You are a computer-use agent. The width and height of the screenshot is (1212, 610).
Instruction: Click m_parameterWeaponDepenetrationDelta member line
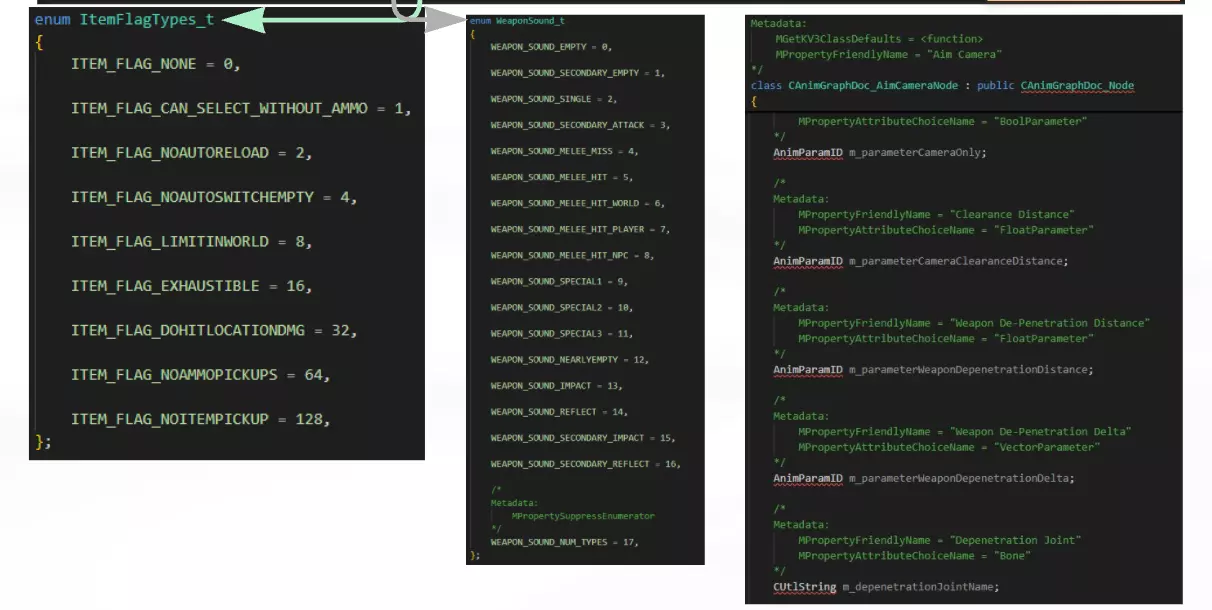(924, 478)
